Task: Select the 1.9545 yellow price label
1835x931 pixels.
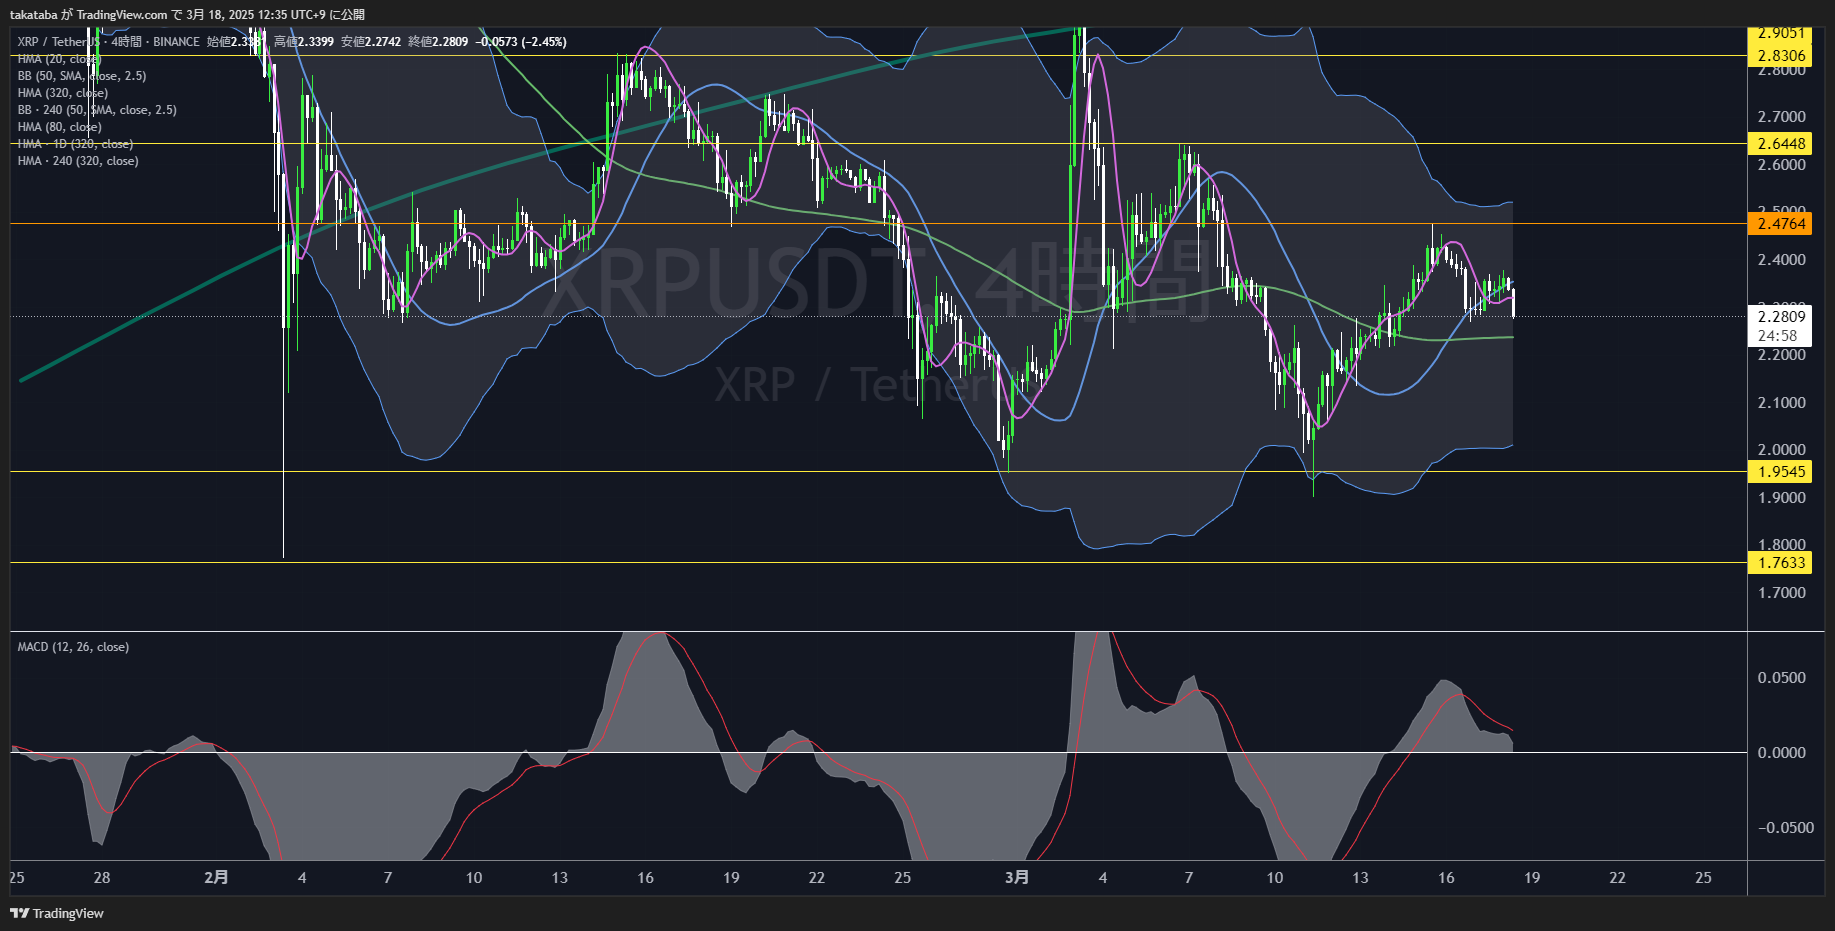Action: 1781,472
